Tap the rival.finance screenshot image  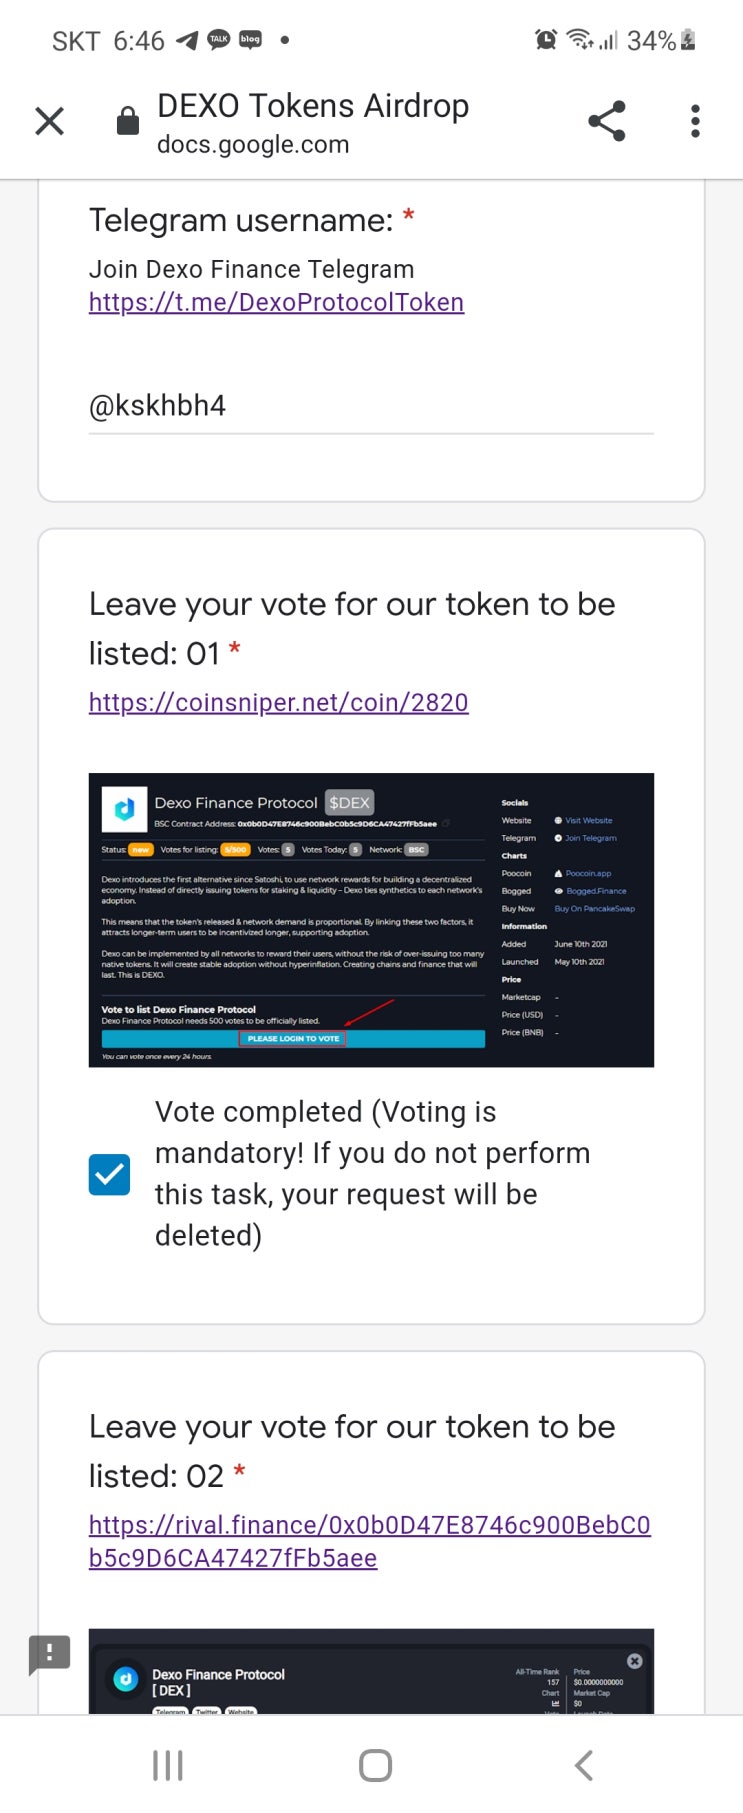pyautogui.click(x=371, y=1671)
